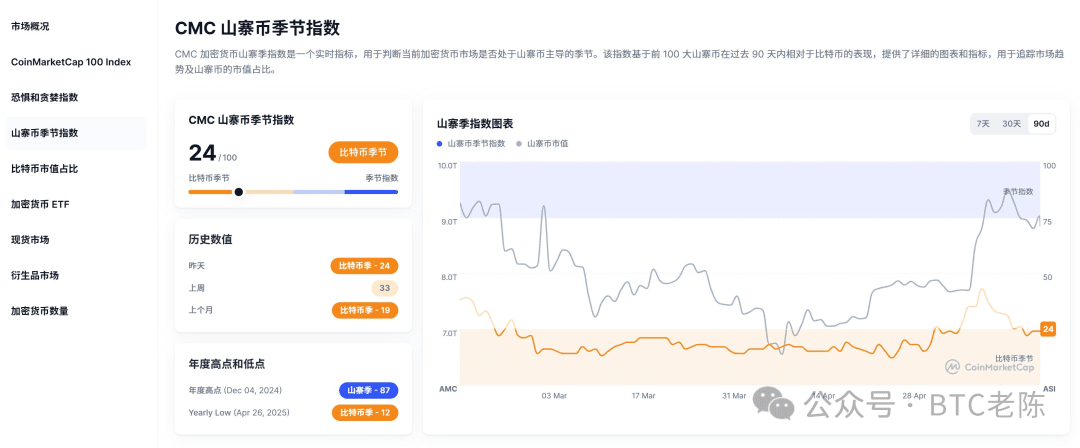
Task: Click the orange 比特币季节 badge
Action: click(363, 152)
